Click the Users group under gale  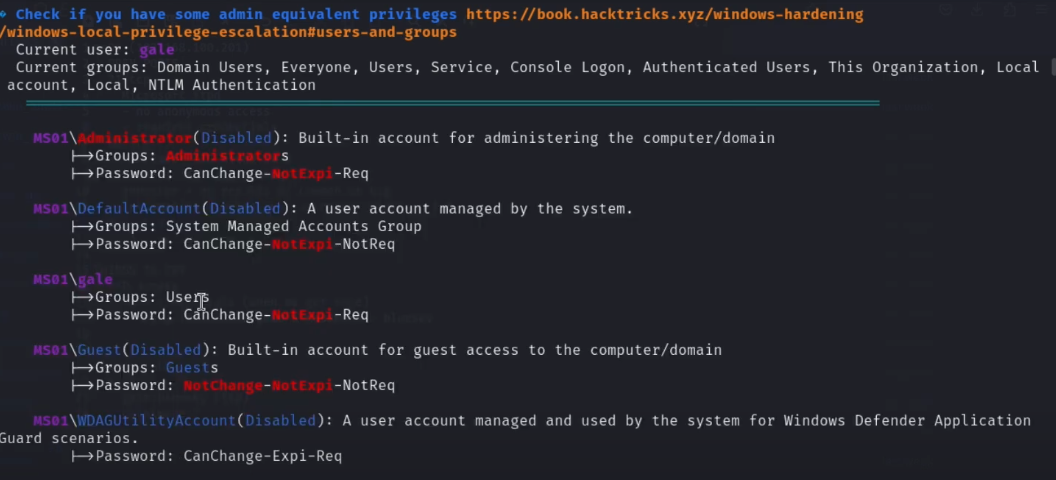(186, 297)
